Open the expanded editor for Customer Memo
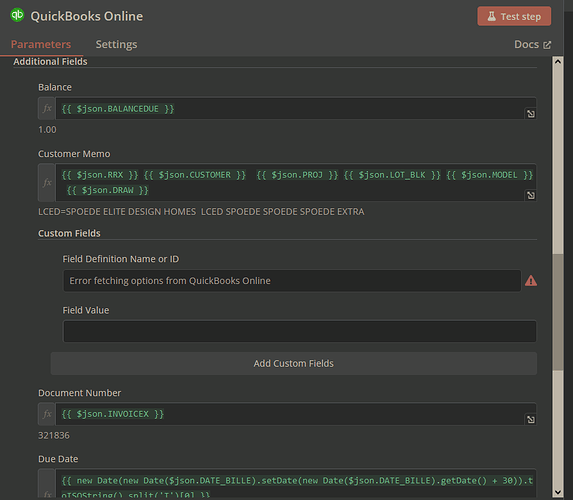 coord(531,196)
